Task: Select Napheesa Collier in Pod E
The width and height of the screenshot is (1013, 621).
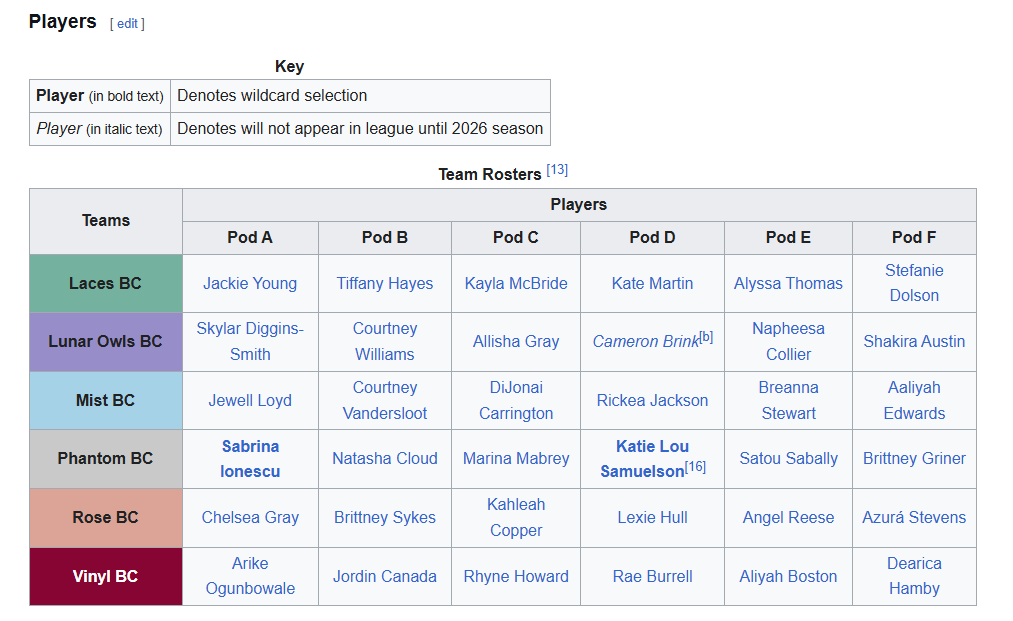Action: 788,341
